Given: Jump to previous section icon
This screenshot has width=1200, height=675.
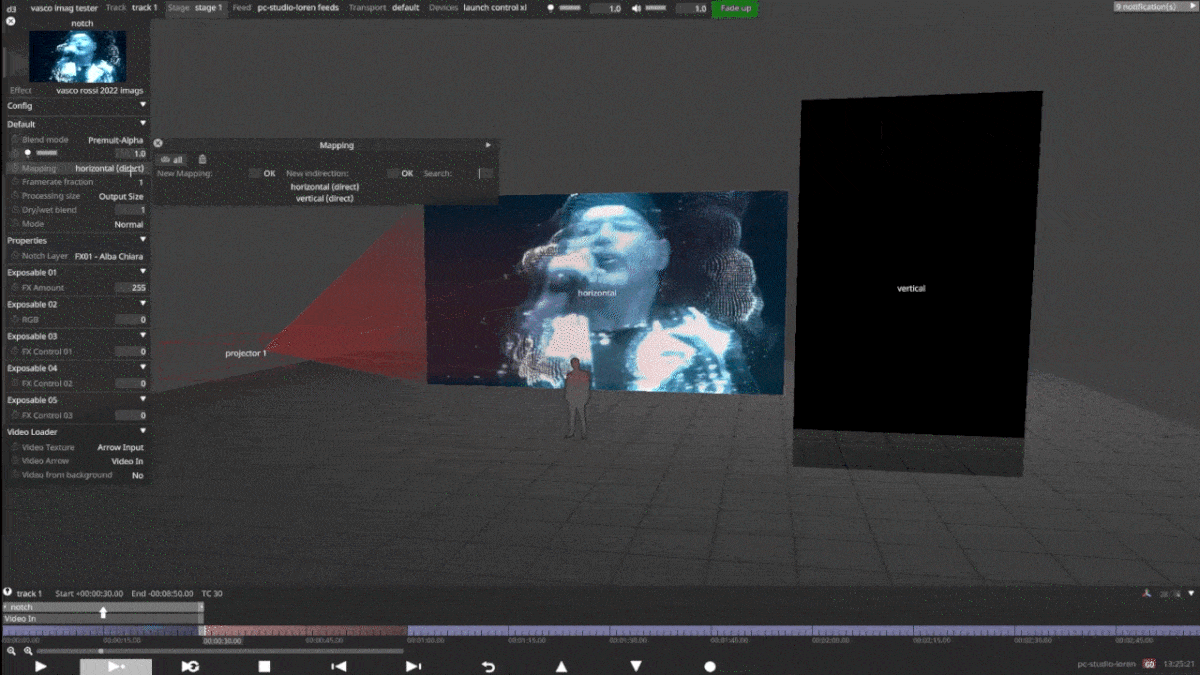Looking at the screenshot, I should (x=339, y=666).
